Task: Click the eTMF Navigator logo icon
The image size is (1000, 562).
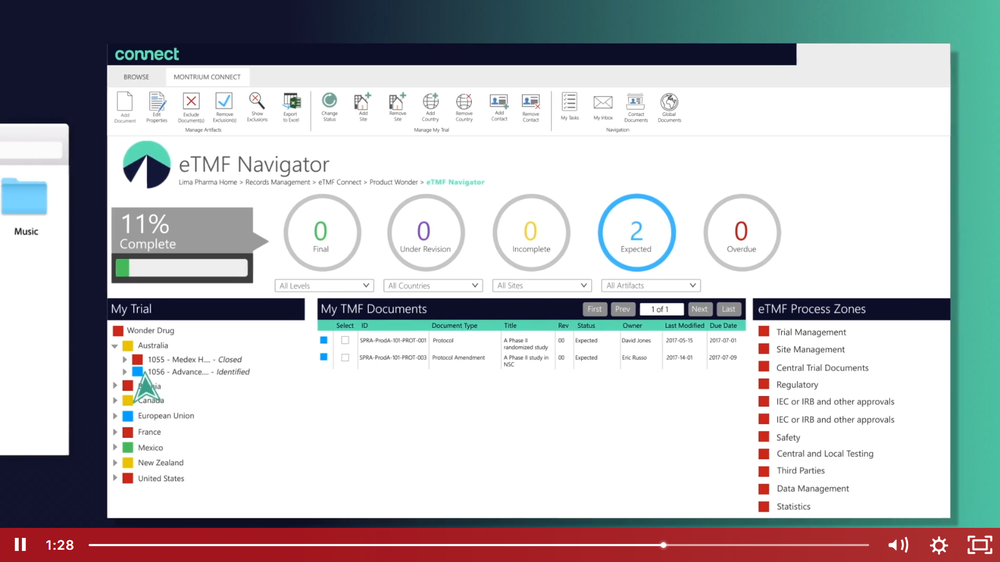Action: click(147, 165)
